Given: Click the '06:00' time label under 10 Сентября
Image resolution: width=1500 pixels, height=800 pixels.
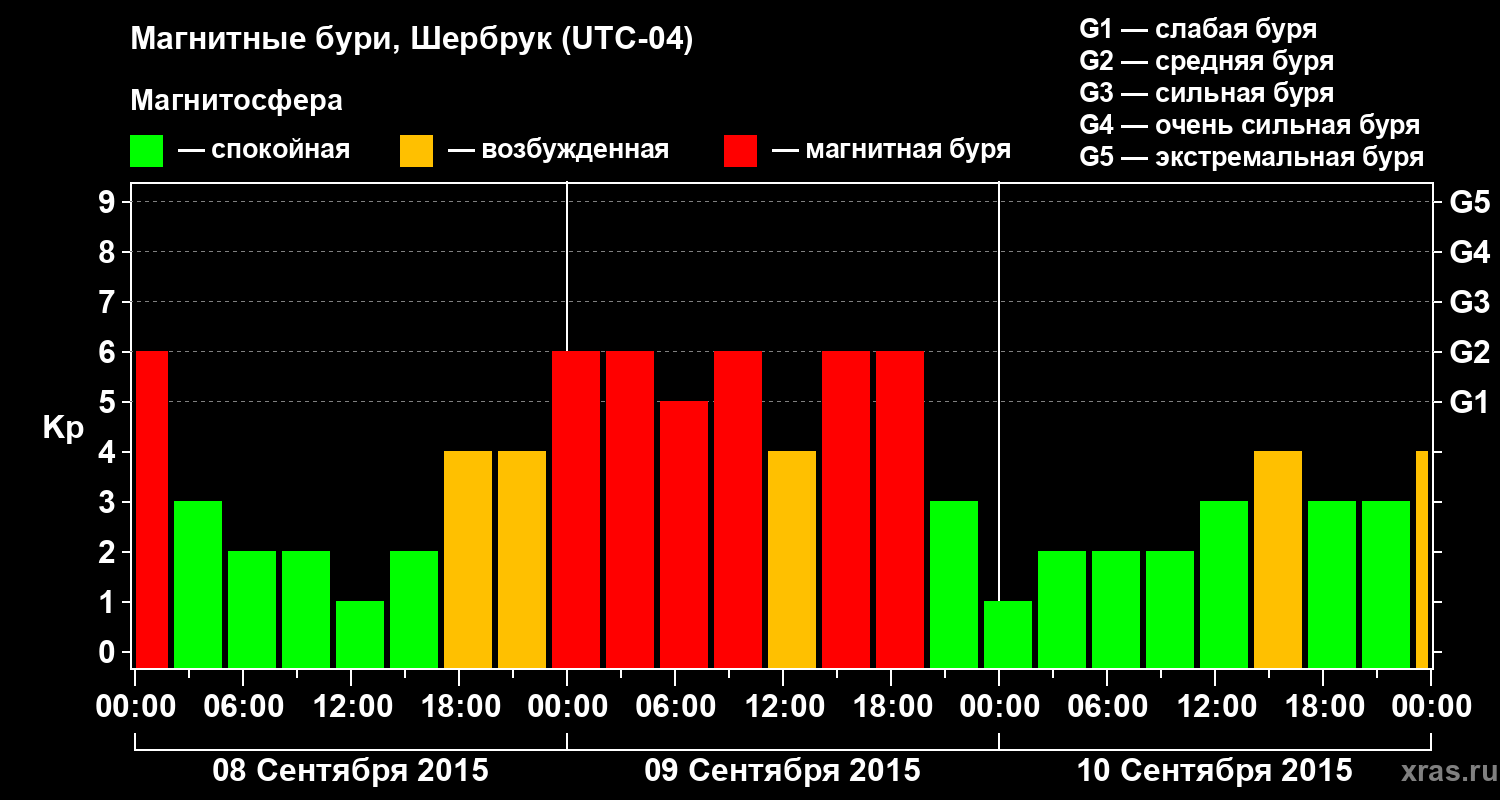Looking at the screenshot, I should click(1107, 706).
